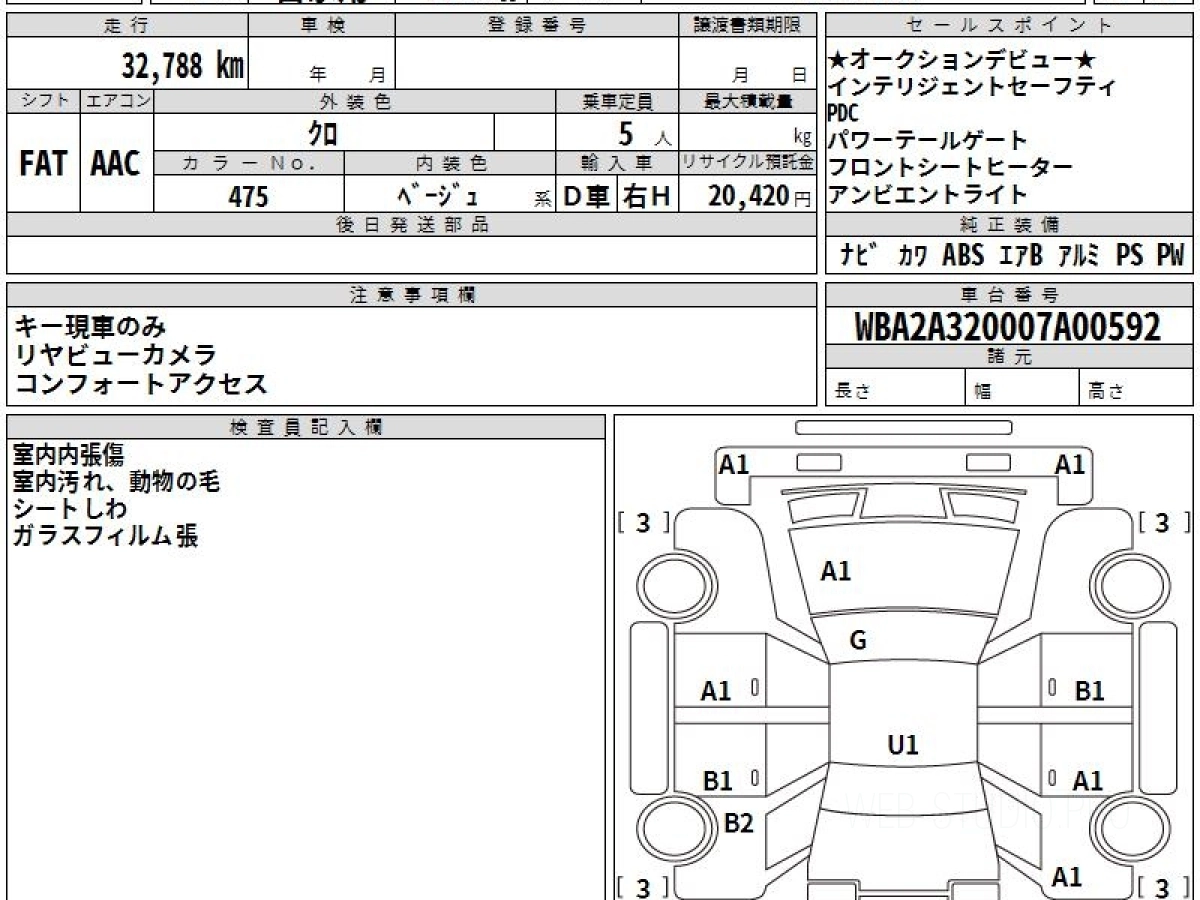The height and width of the screenshot is (900, 1200).
Task: Click the シフト header
Action: [43, 100]
